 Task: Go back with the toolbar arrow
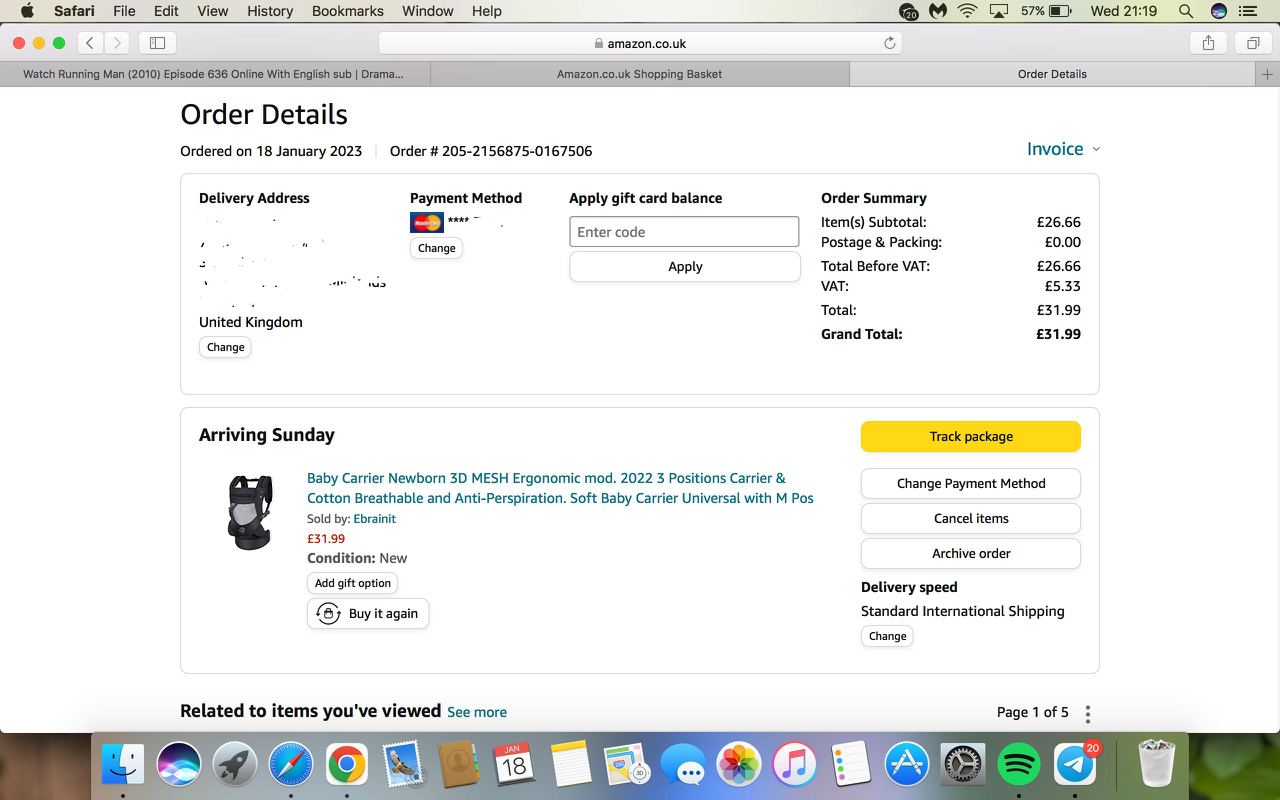pyautogui.click(x=90, y=43)
